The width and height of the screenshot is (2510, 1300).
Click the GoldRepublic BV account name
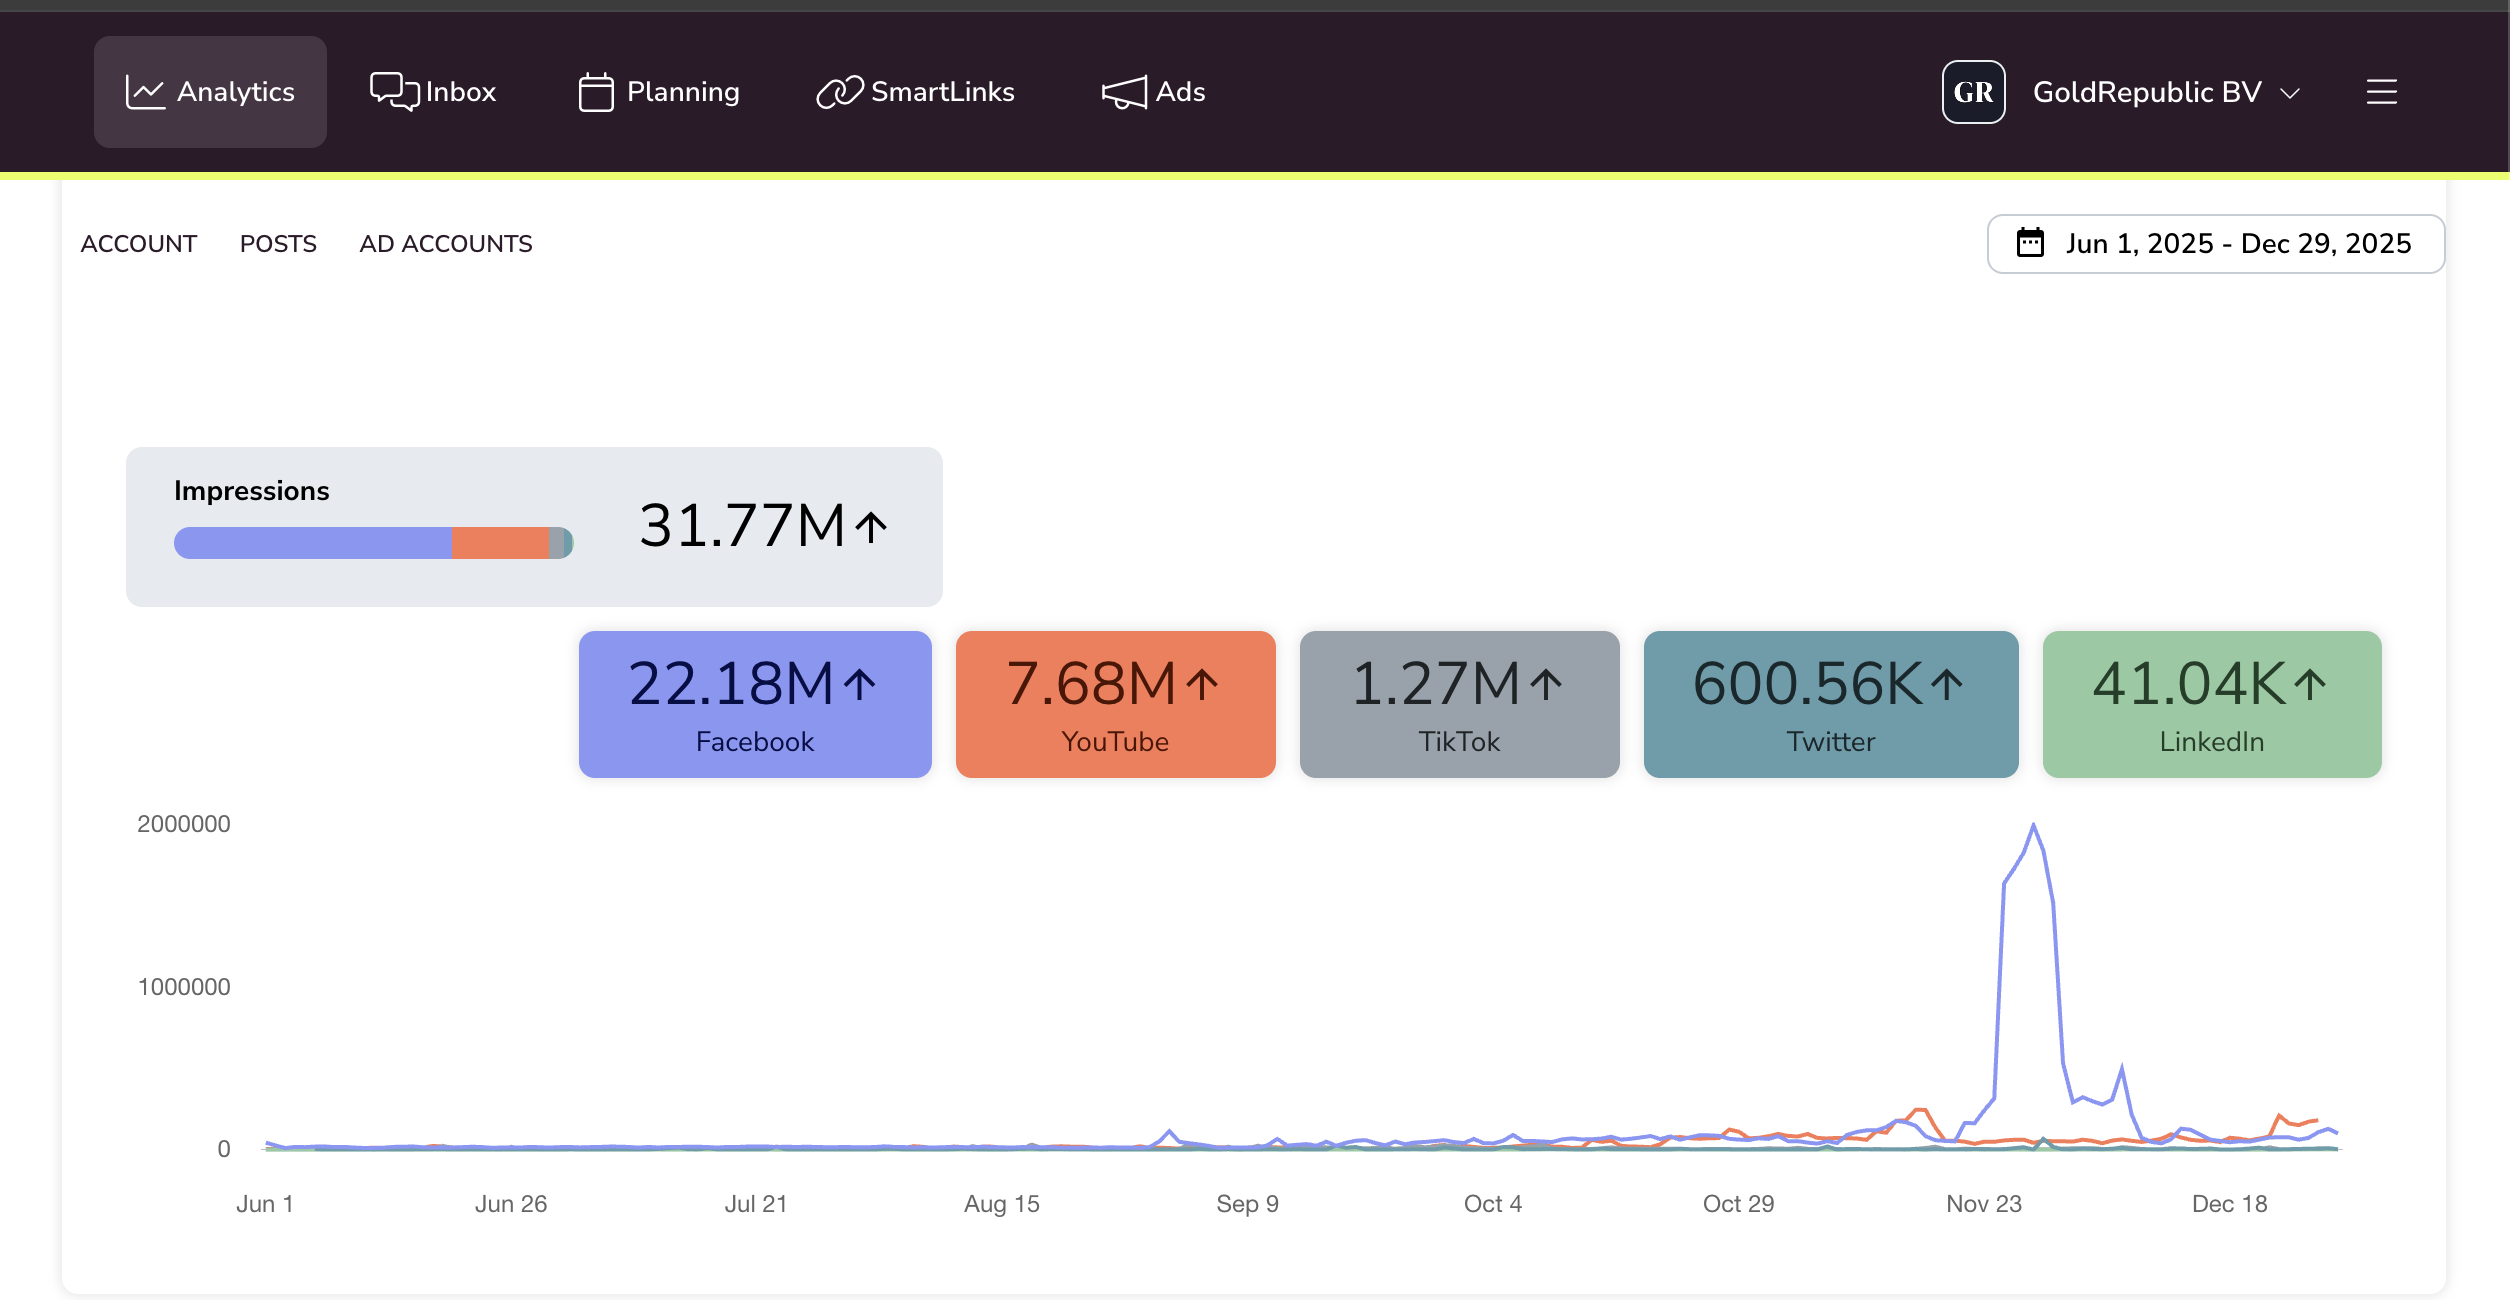point(2147,92)
